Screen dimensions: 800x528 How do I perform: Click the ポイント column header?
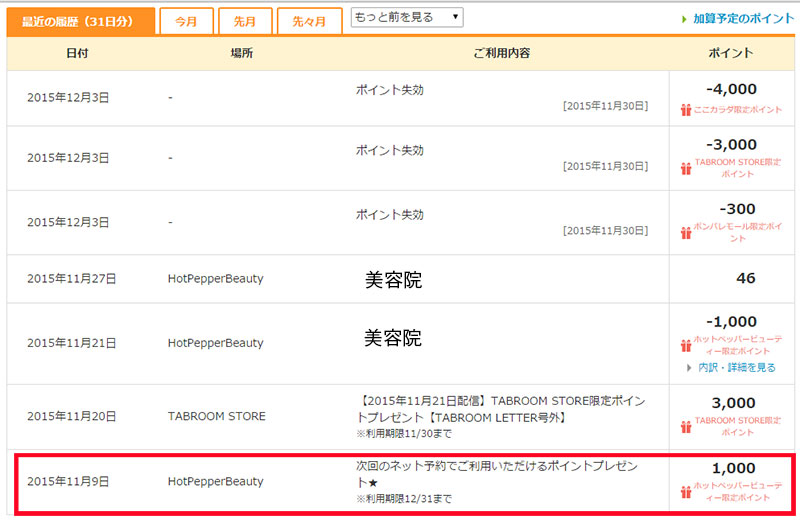(x=731, y=53)
